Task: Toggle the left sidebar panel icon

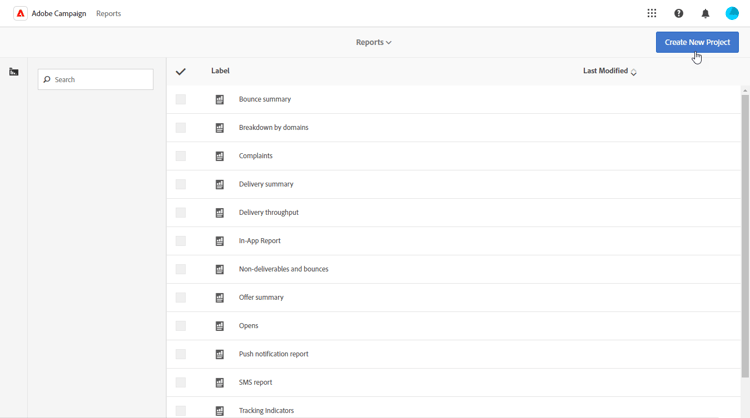Action: tap(14, 72)
